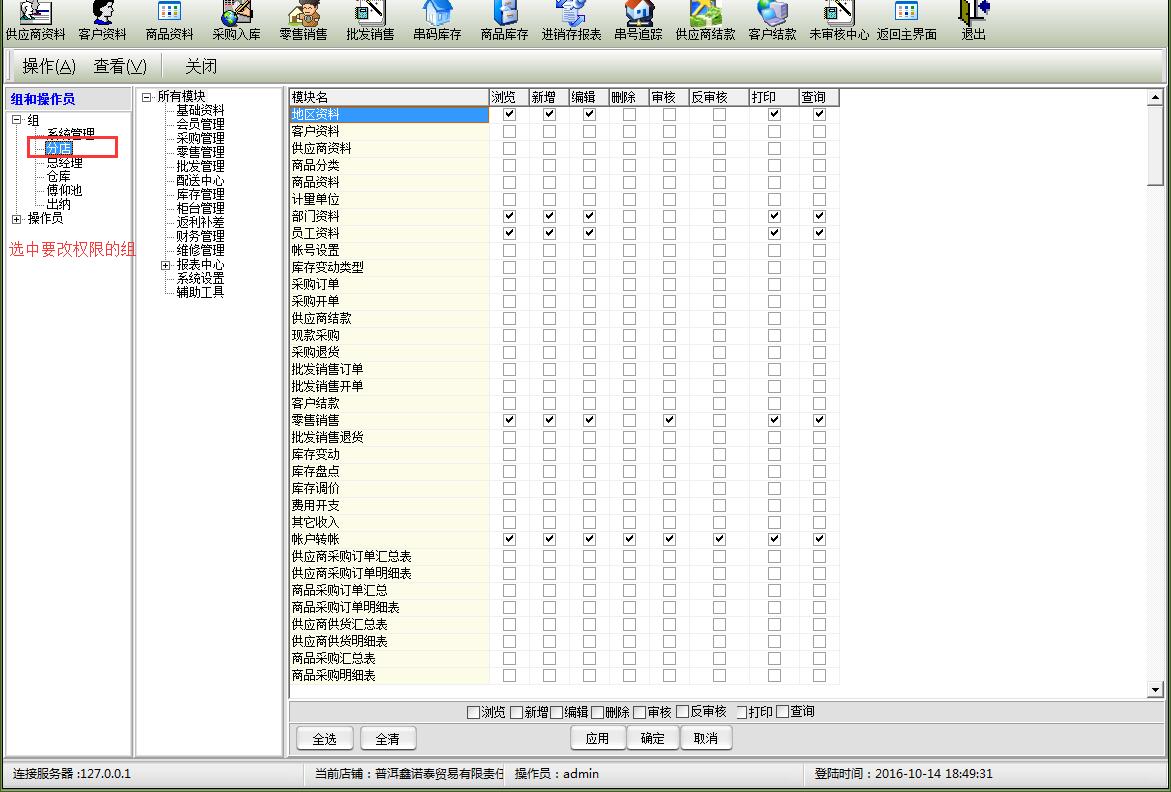Open 商品库存 toolbar icon
The width and height of the screenshot is (1171, 792).
(504, 20)
